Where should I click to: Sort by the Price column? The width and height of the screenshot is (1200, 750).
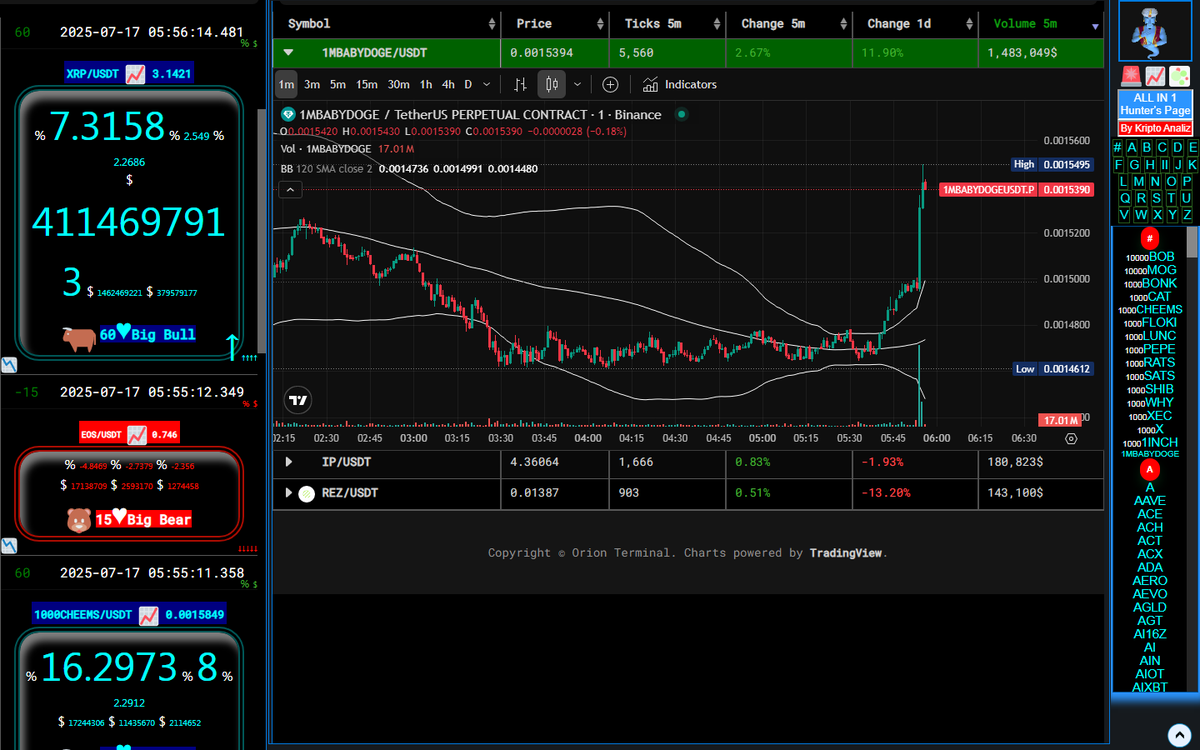click(556, 24)
